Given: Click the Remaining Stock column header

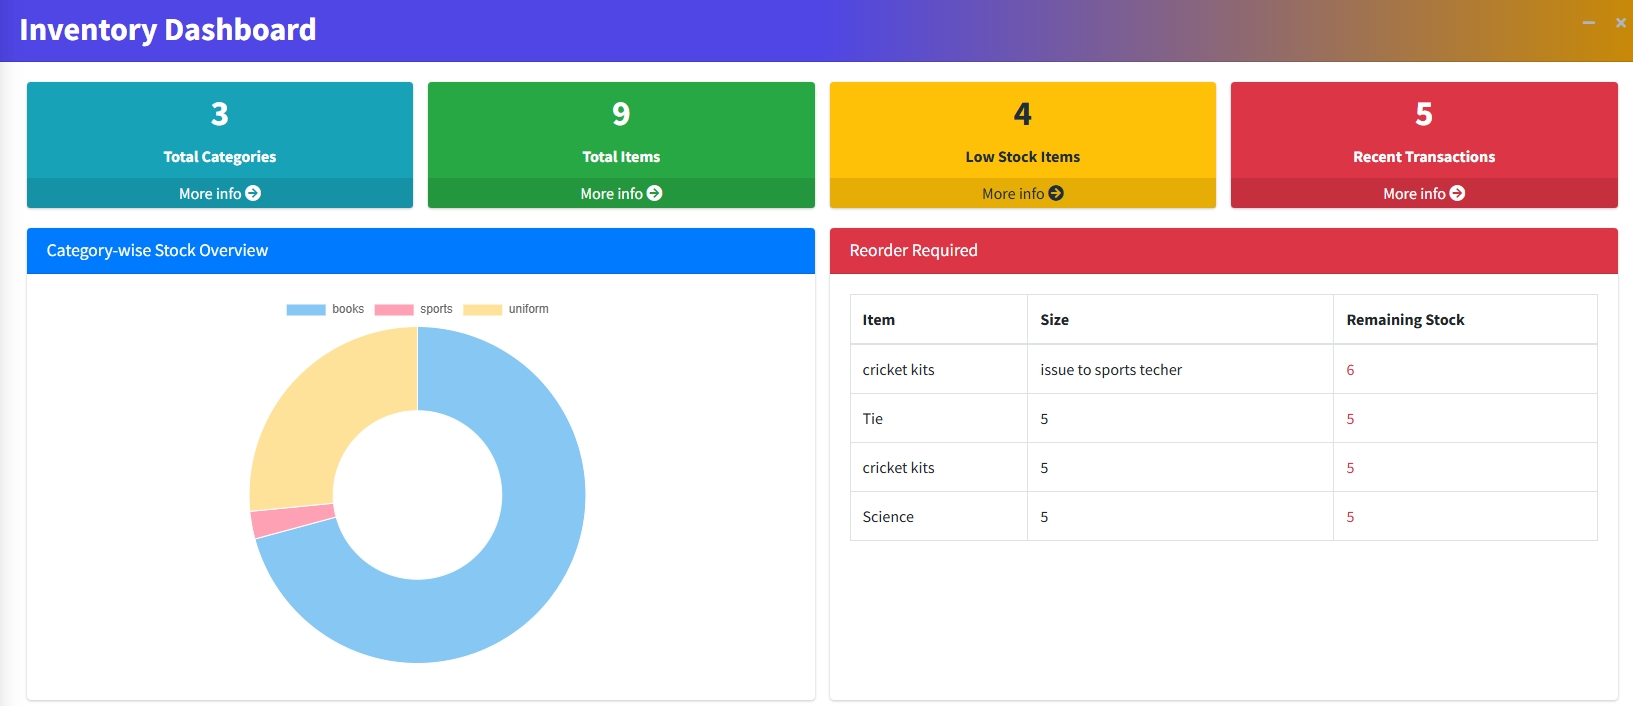Looking at the screenshot, I should tap(1405, 320).
